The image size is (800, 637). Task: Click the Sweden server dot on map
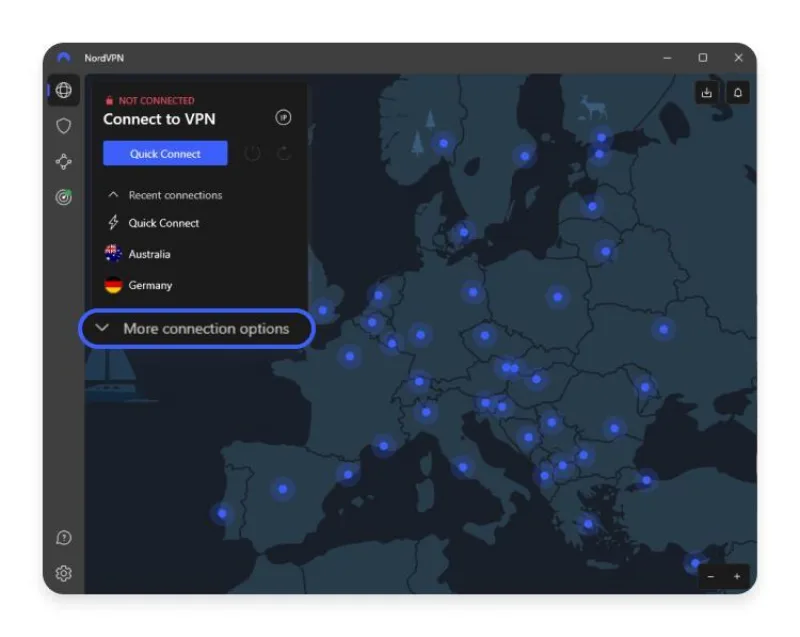pos(525,156)
